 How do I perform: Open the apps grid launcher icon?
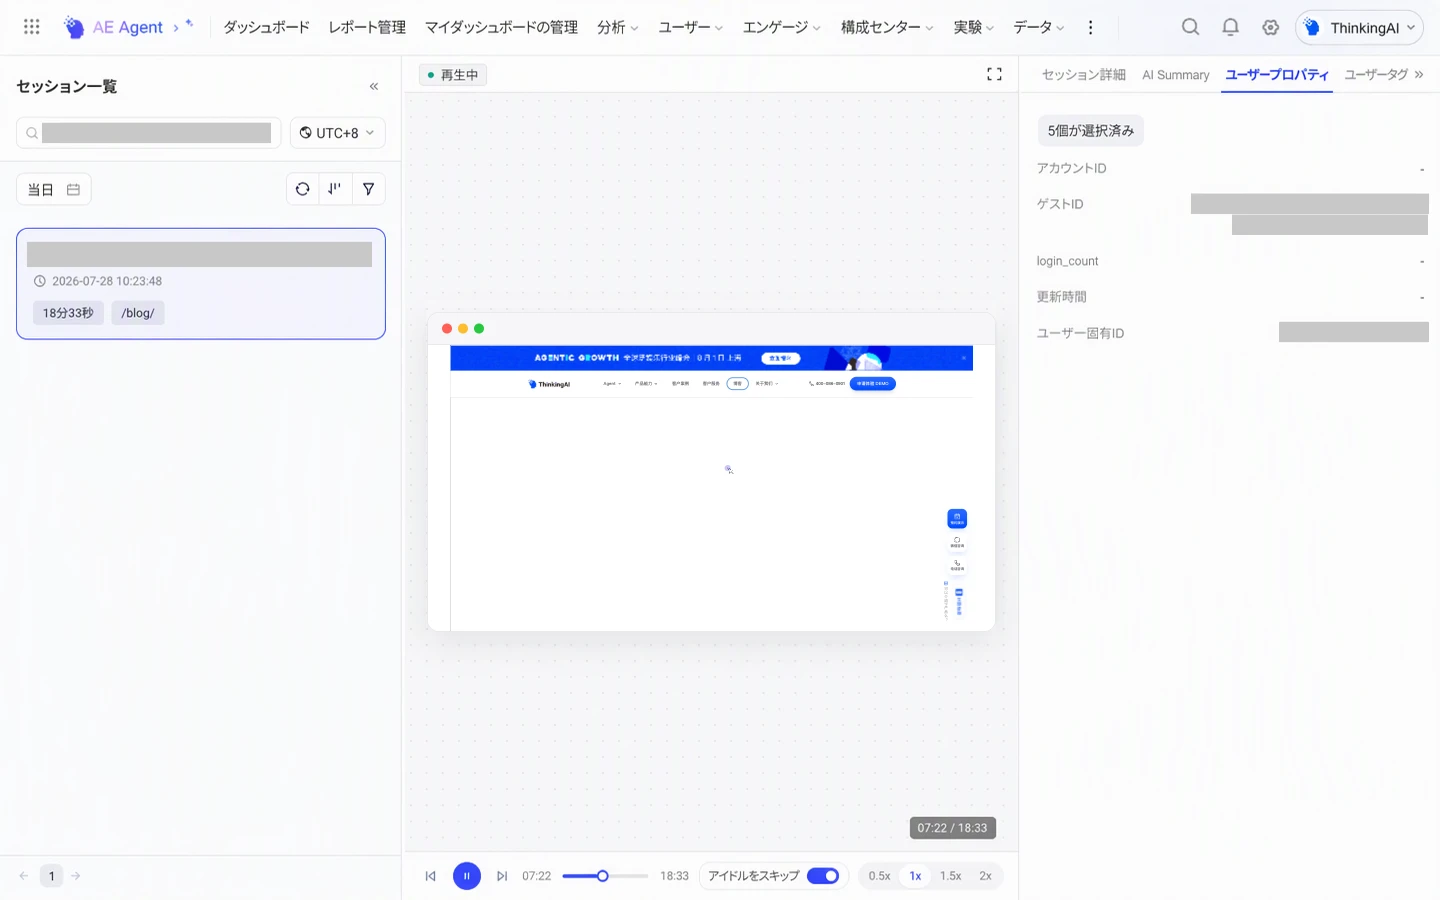31,27
